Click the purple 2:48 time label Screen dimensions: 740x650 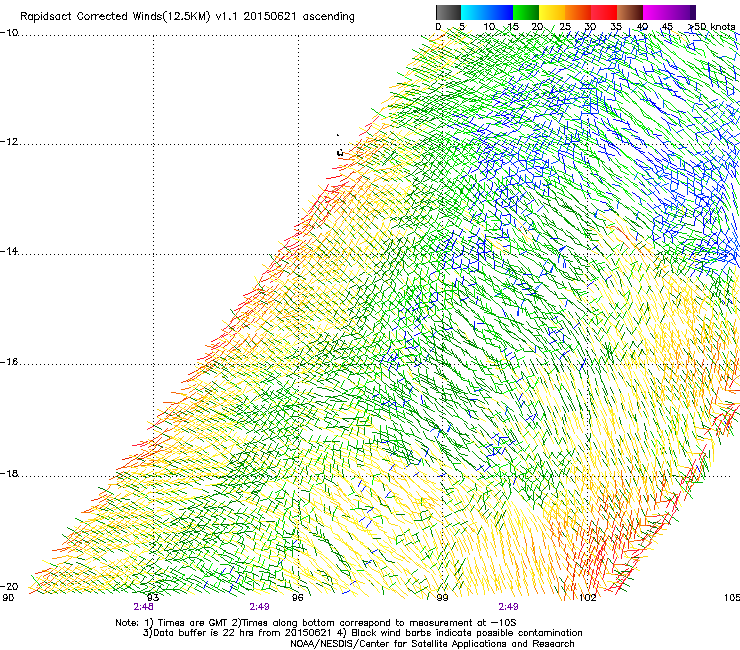(x=143, y=607)
